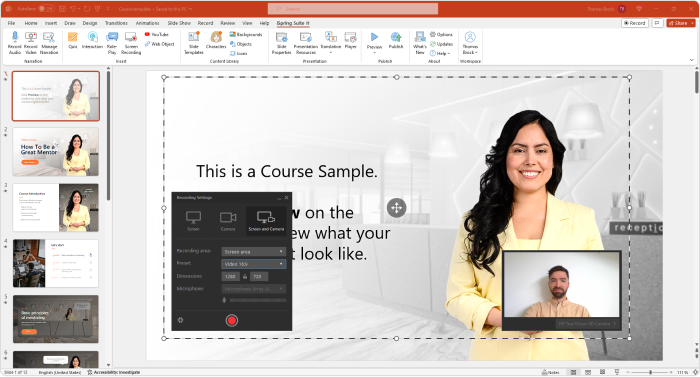Screen dimensions: 700x377
Task: Open Manage Narration
Action: 49,43
